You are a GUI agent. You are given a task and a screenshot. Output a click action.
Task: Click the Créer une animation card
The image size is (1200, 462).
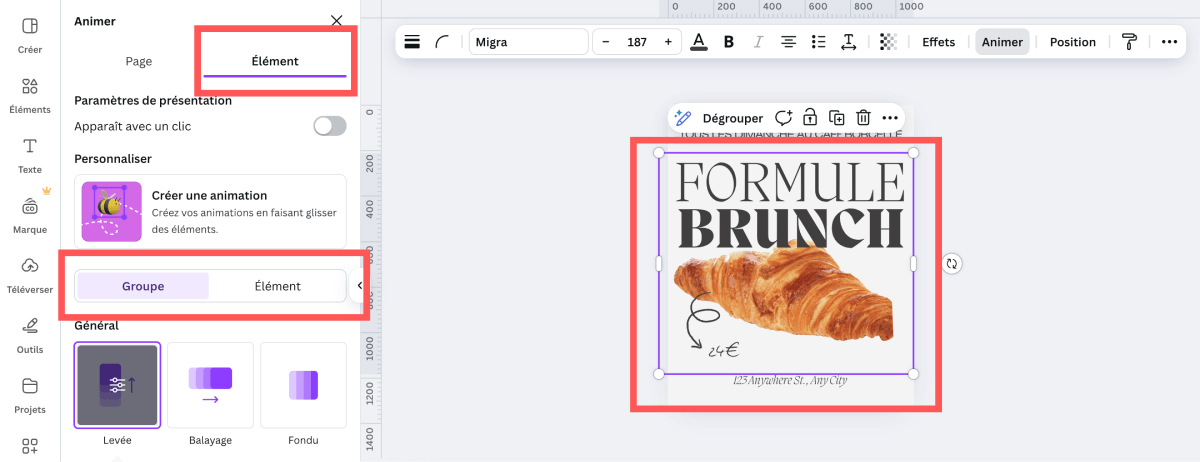(x=211, y=212)
